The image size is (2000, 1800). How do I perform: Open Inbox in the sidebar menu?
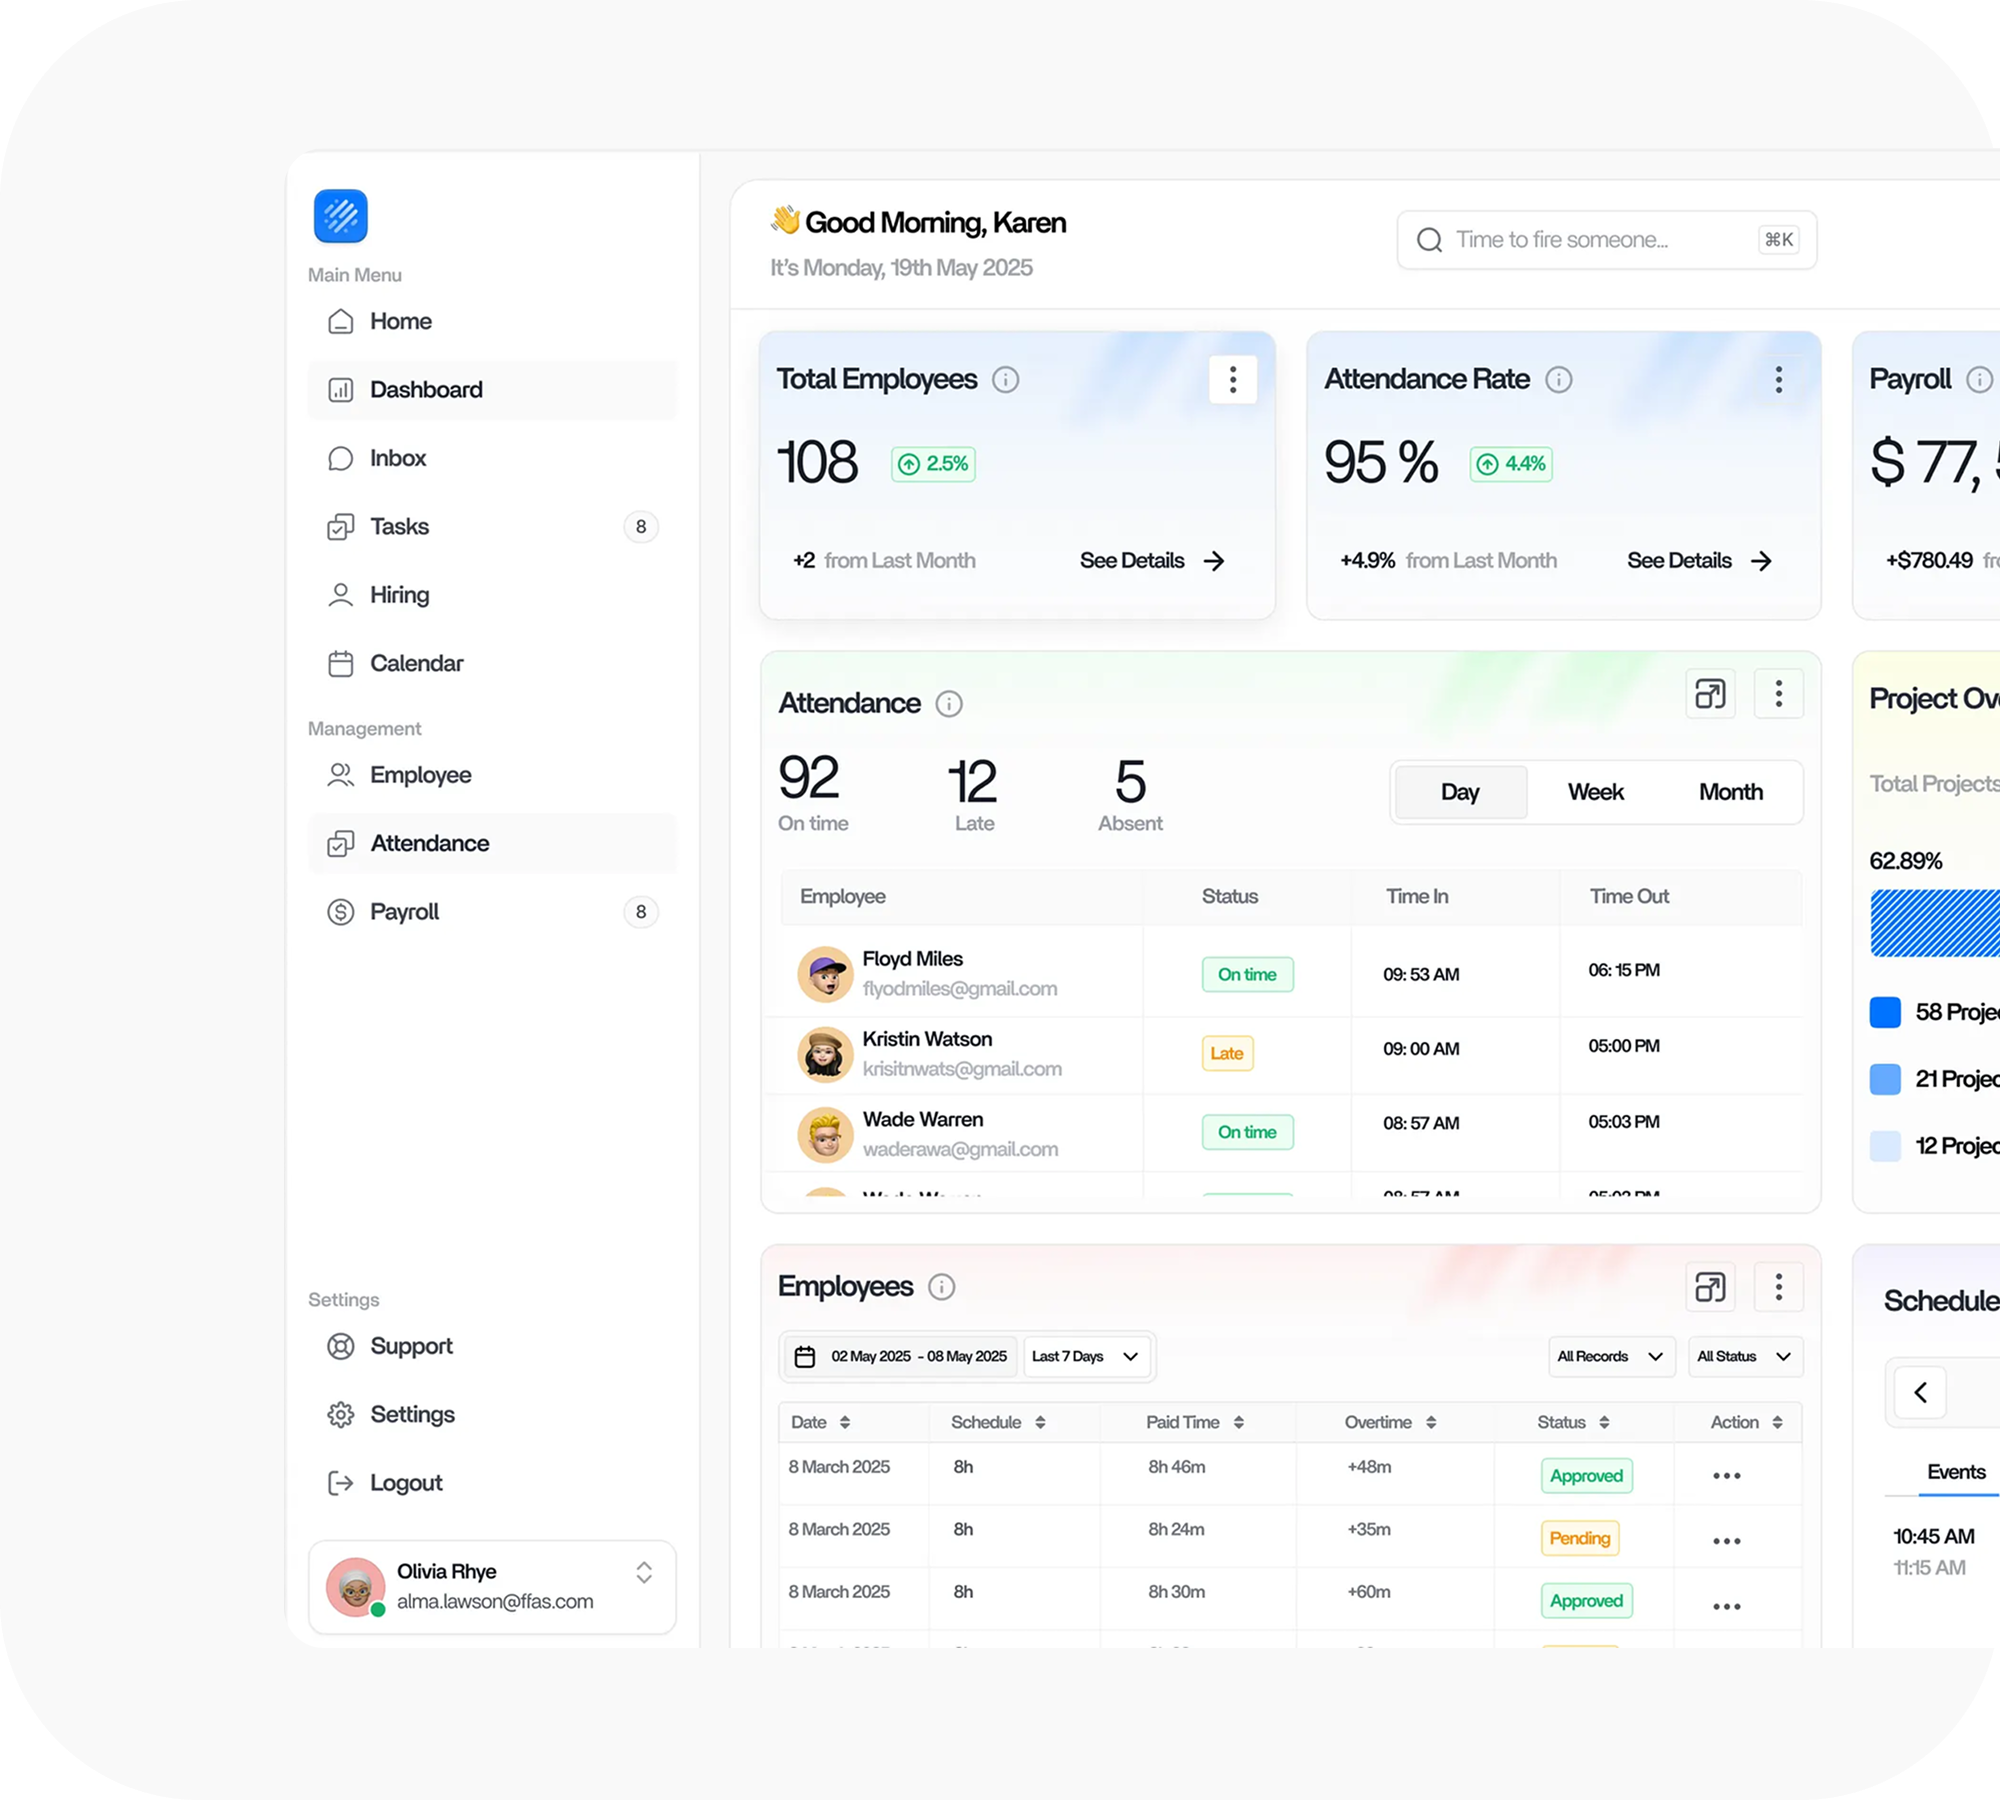[x=398, y=458]
